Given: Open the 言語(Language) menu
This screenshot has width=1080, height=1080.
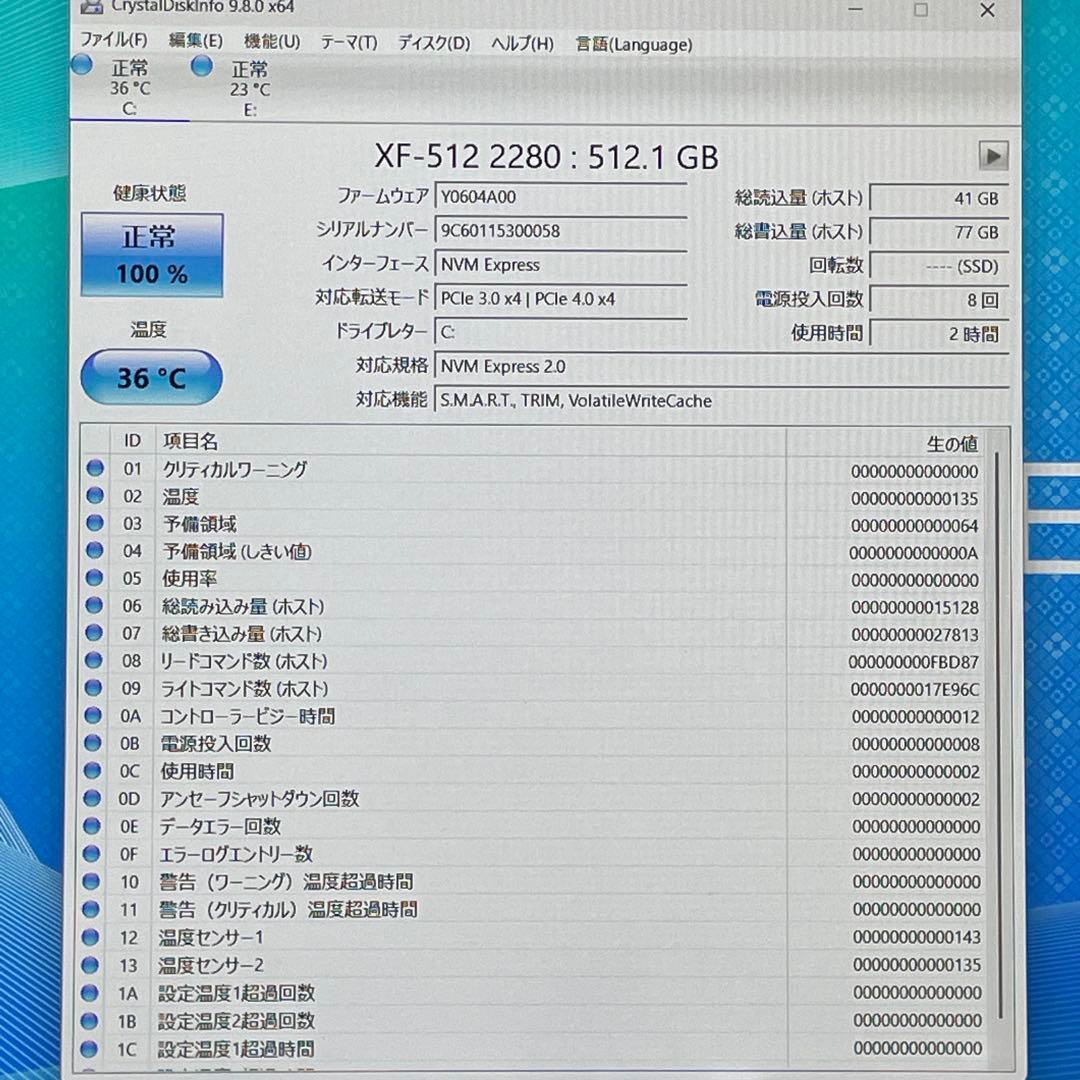Looking at the screenshot, I should 634,45.
